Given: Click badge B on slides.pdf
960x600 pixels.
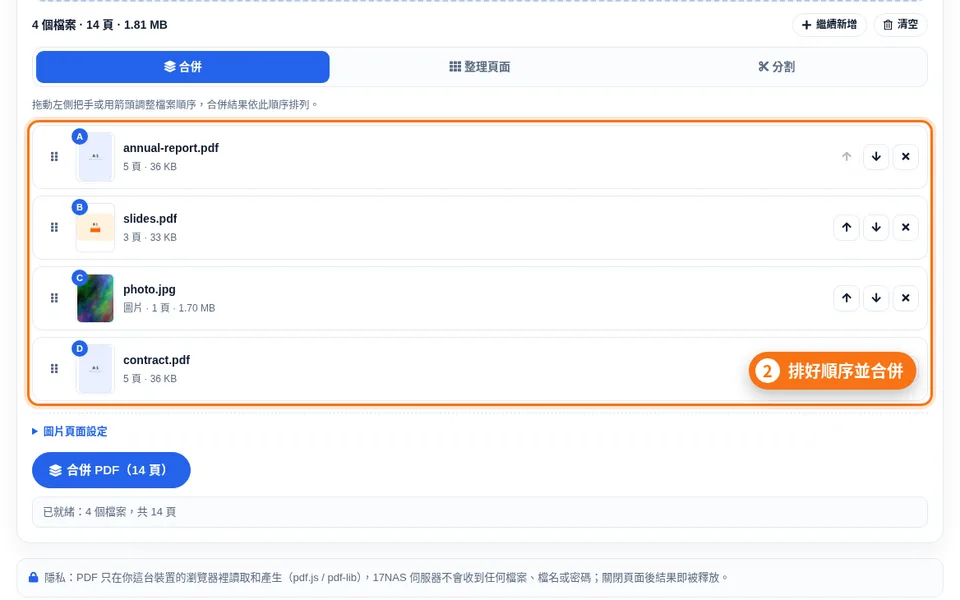Looking at the screenshot, I should pyautogui.click(x=80, y=207).
